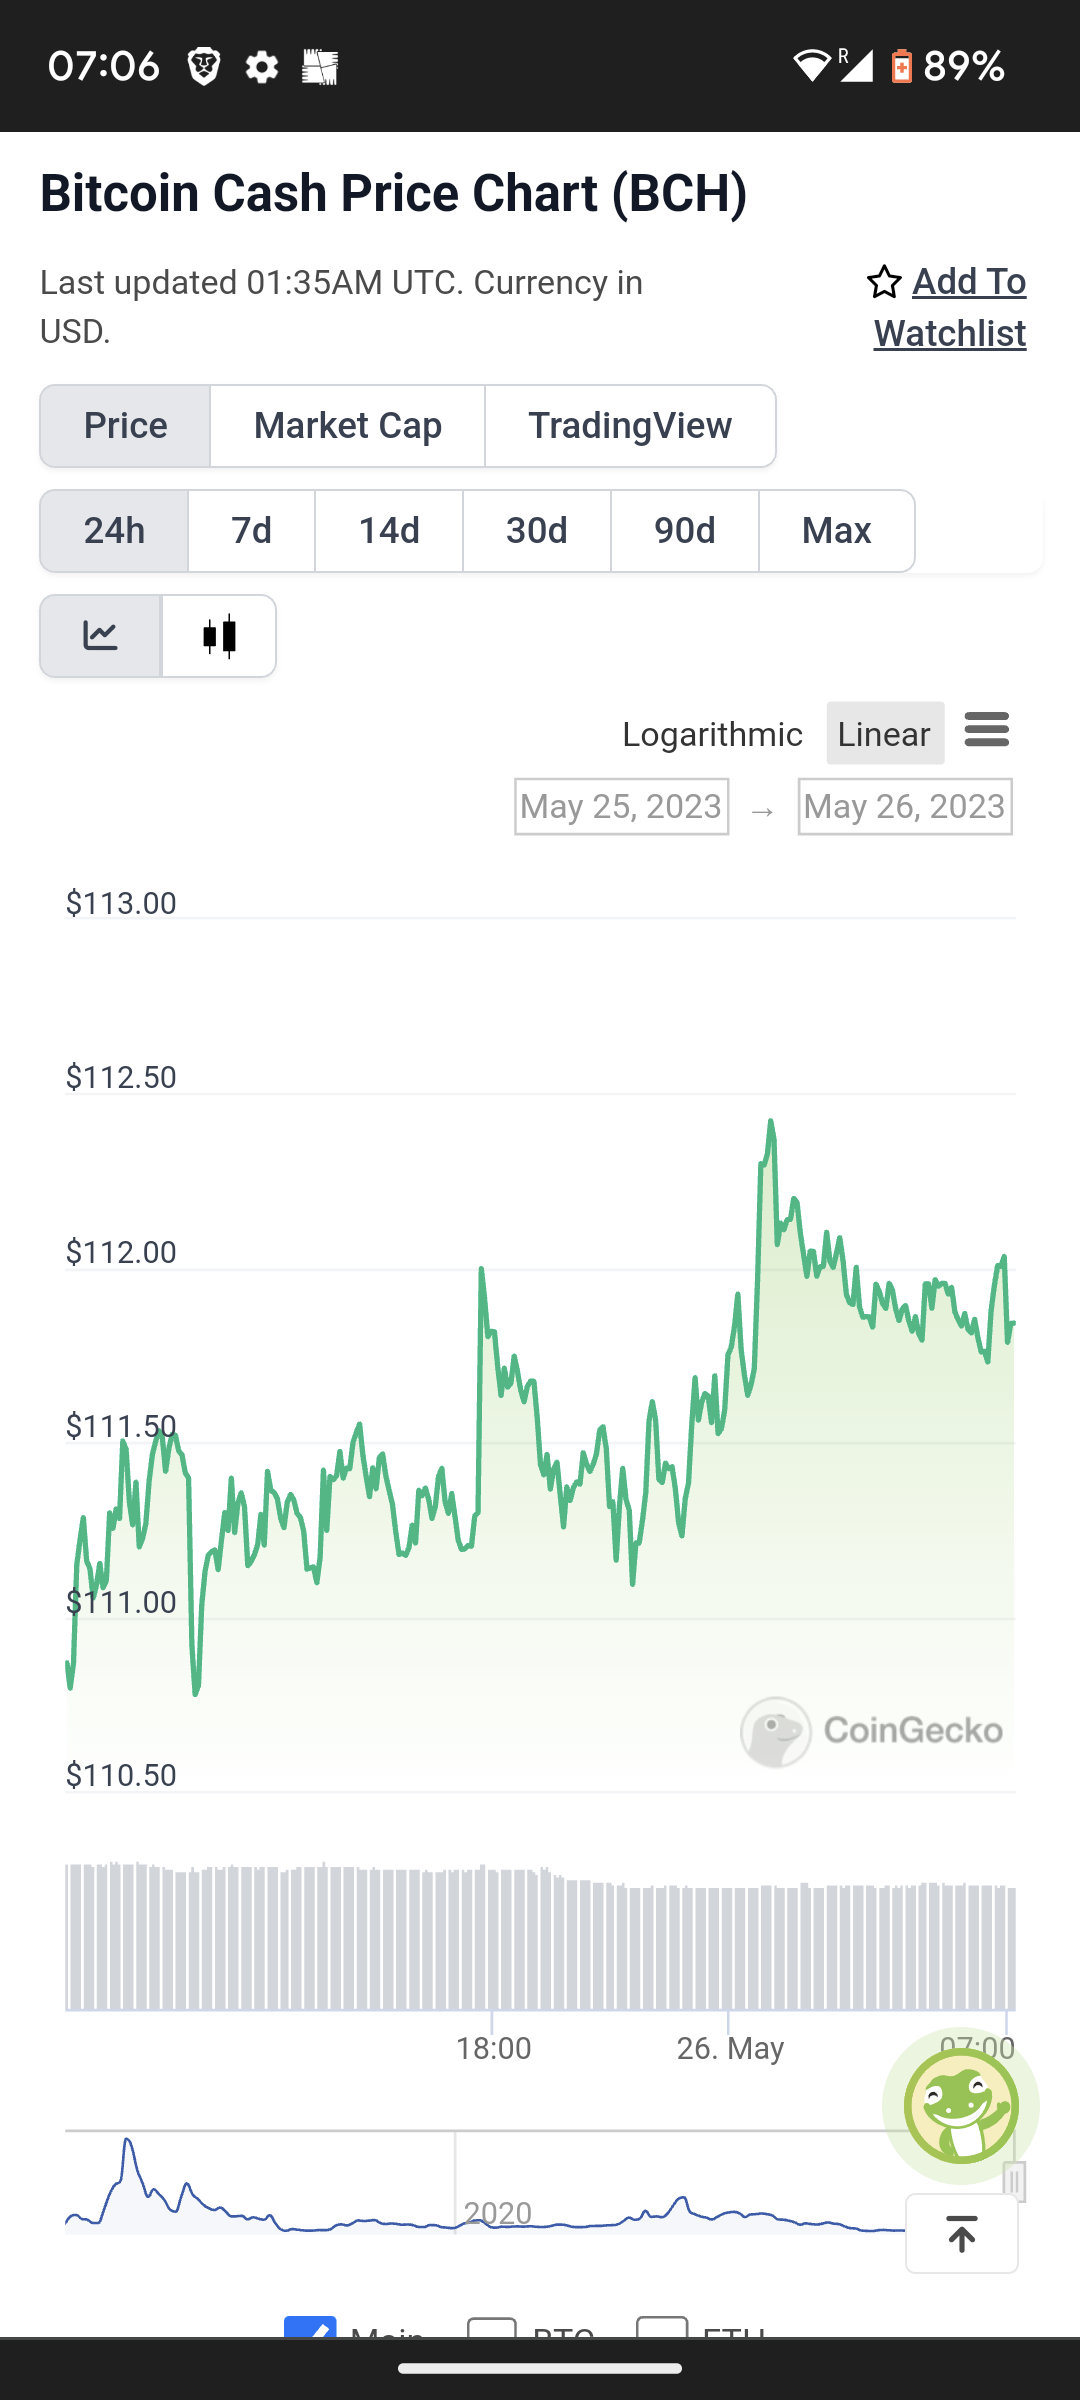Open the chart hamburger menu
The image size is (1080, 2400).
[x=987, y=730]
